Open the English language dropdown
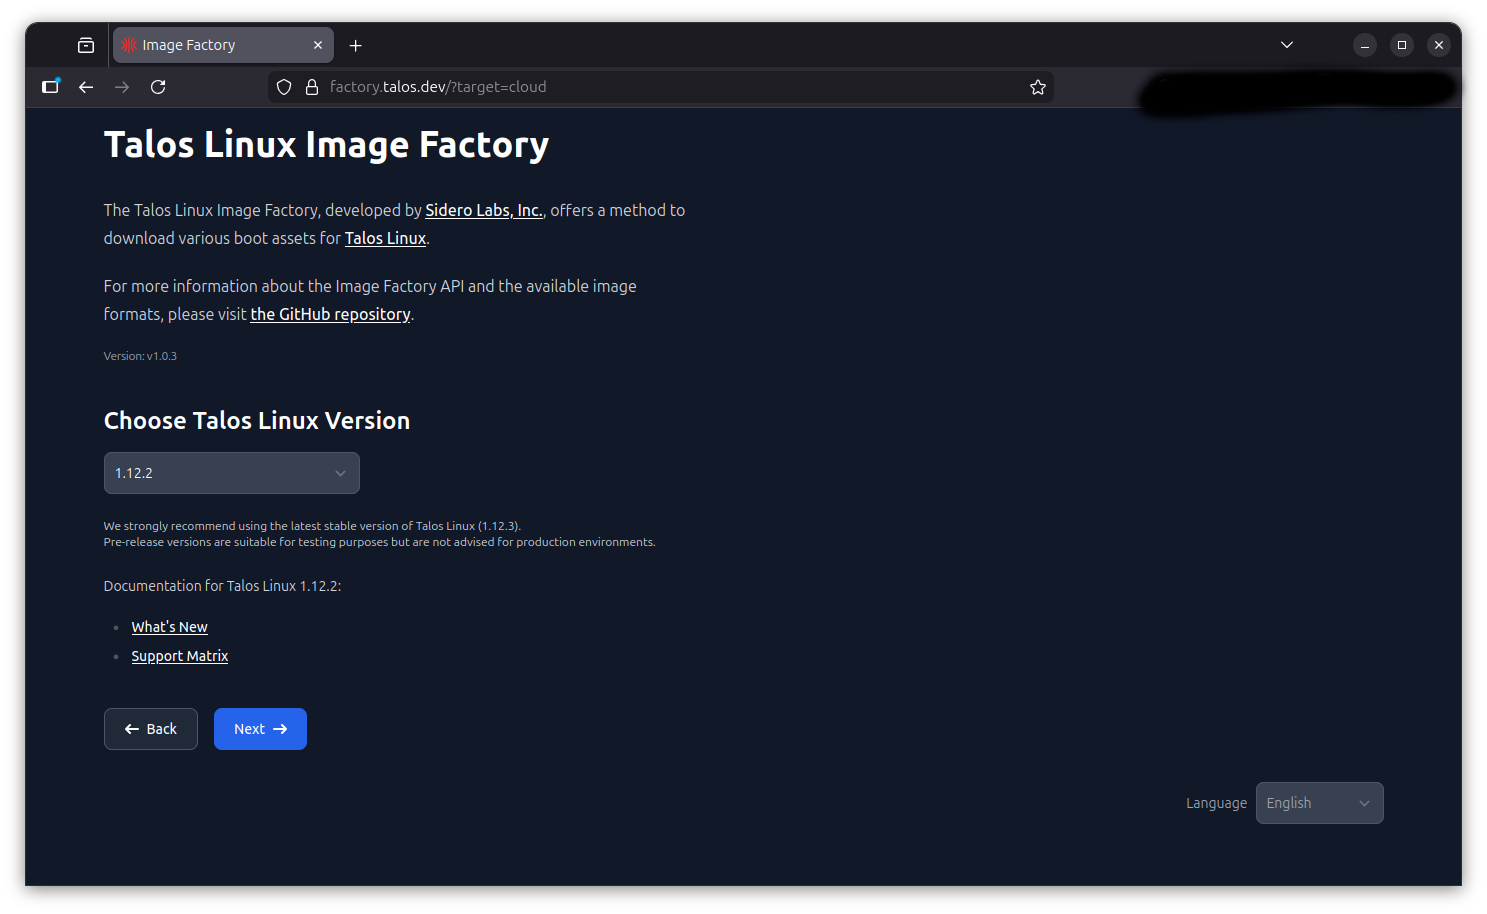The image size is (1487, 914). click(x=1318, y=803)
